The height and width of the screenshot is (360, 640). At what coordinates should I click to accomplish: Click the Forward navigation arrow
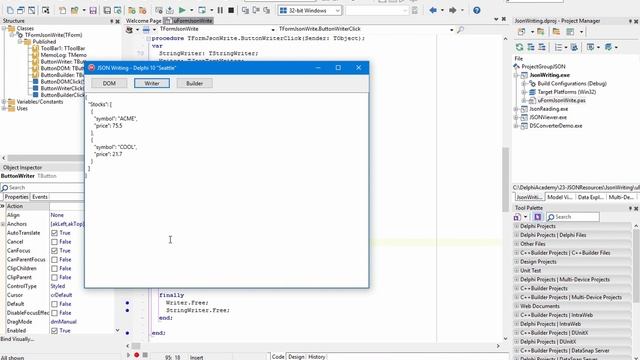tap(453, 10)
